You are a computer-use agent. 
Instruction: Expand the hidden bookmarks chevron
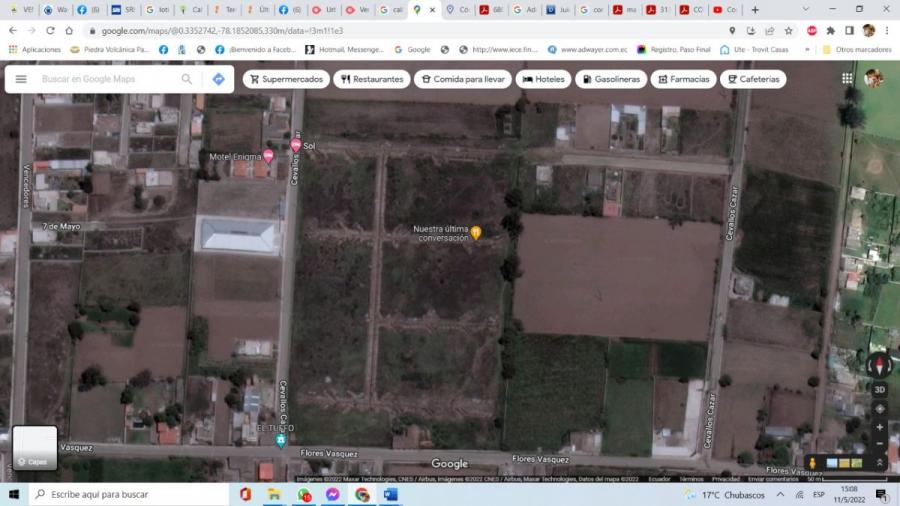(807, 49)
